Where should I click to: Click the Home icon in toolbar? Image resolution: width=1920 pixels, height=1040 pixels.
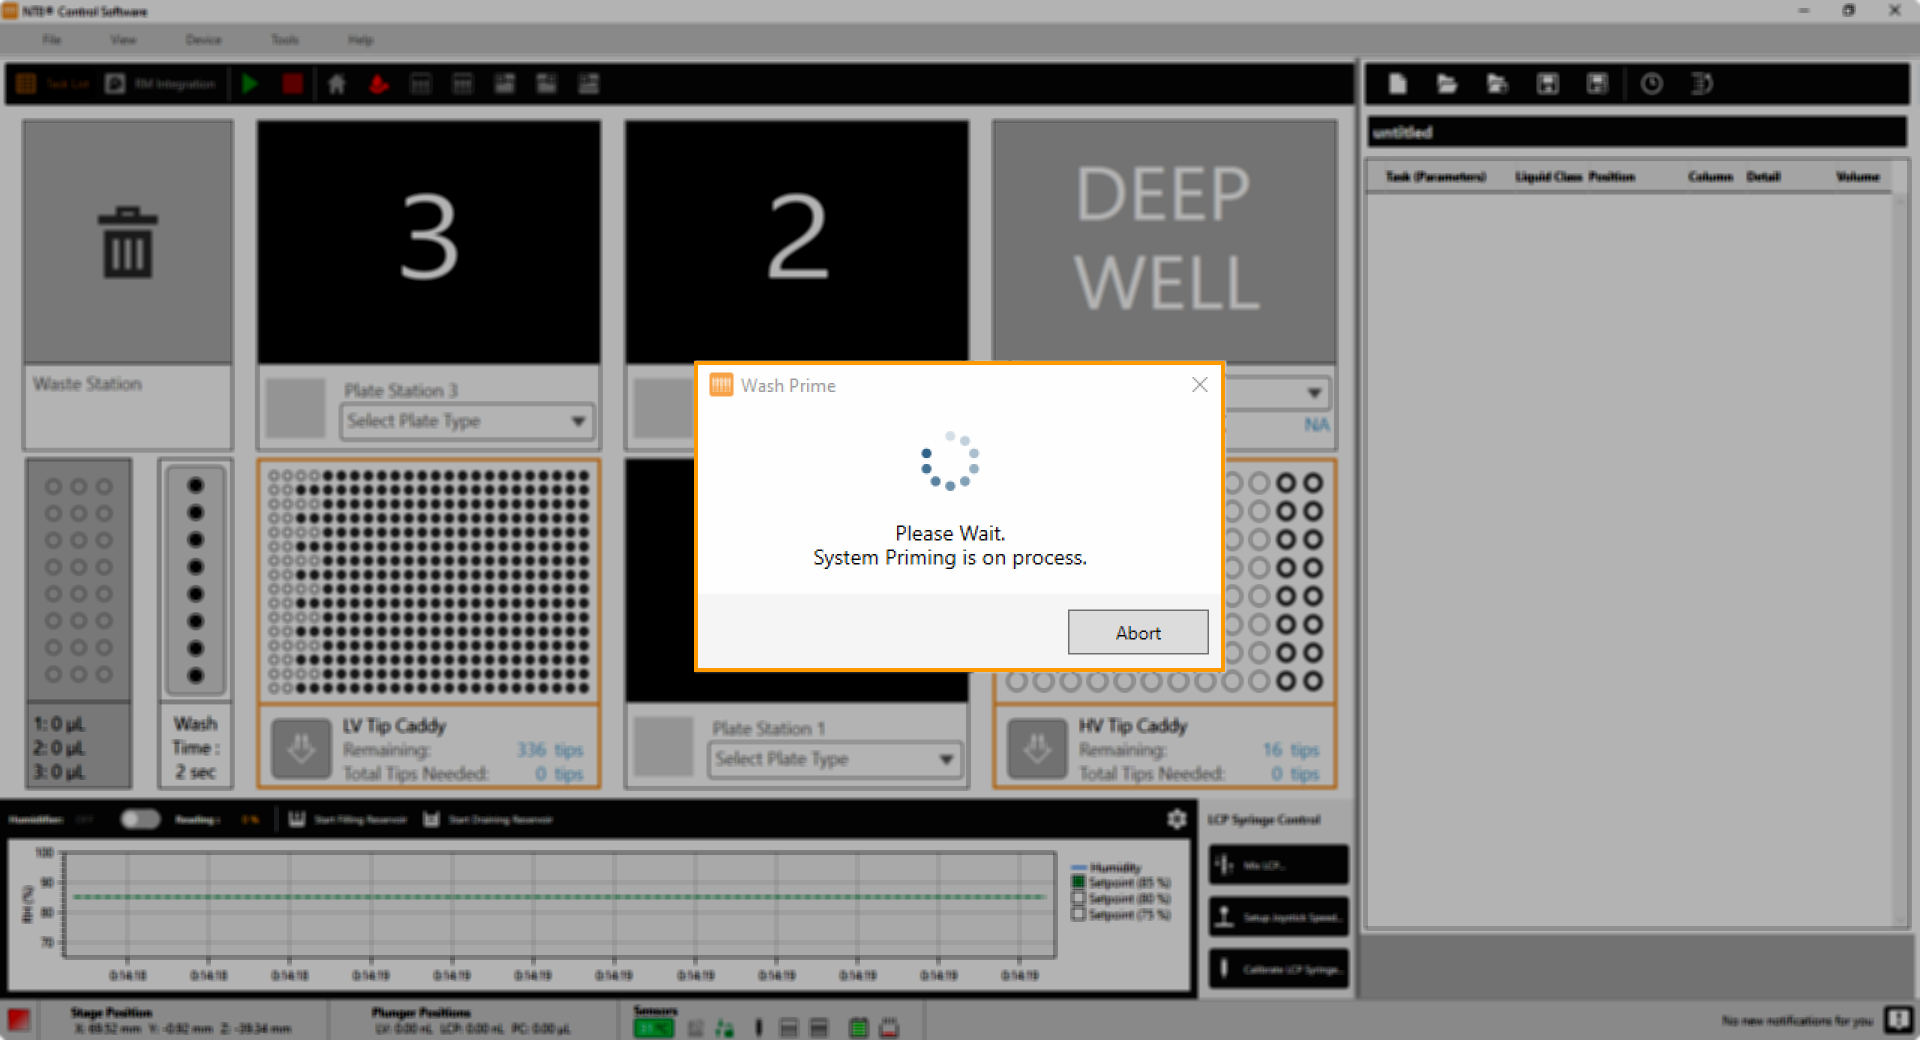[337, 84]
